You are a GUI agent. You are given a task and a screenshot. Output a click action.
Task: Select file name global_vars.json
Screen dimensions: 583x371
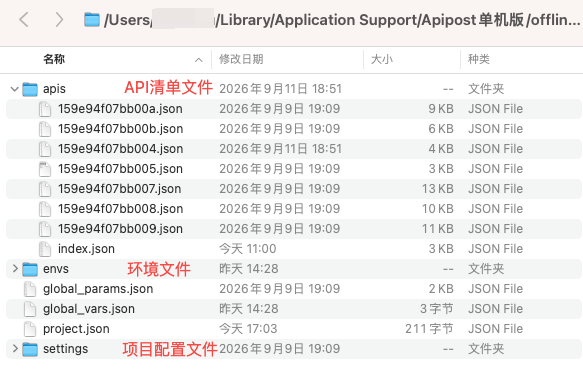pyautogui.click(x=89, y=309)
